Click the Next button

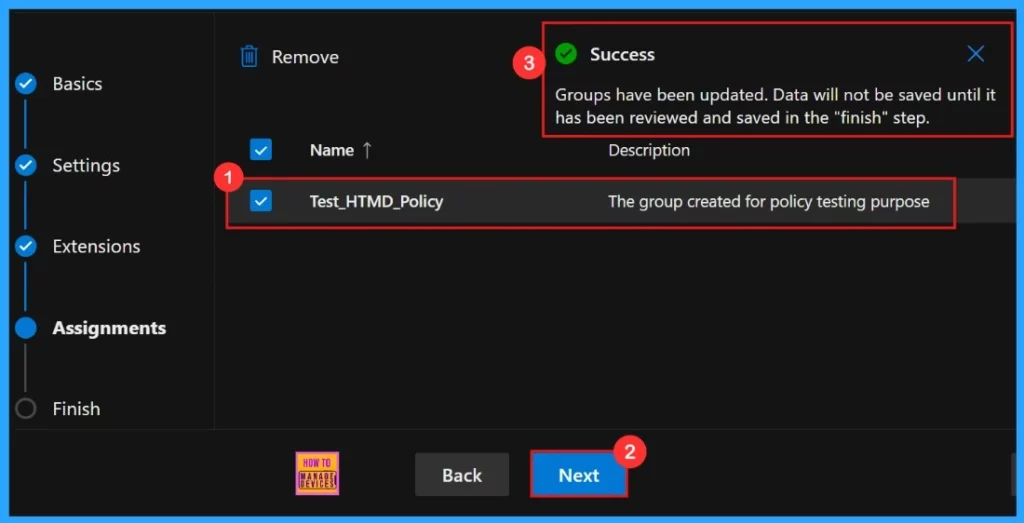579,475
